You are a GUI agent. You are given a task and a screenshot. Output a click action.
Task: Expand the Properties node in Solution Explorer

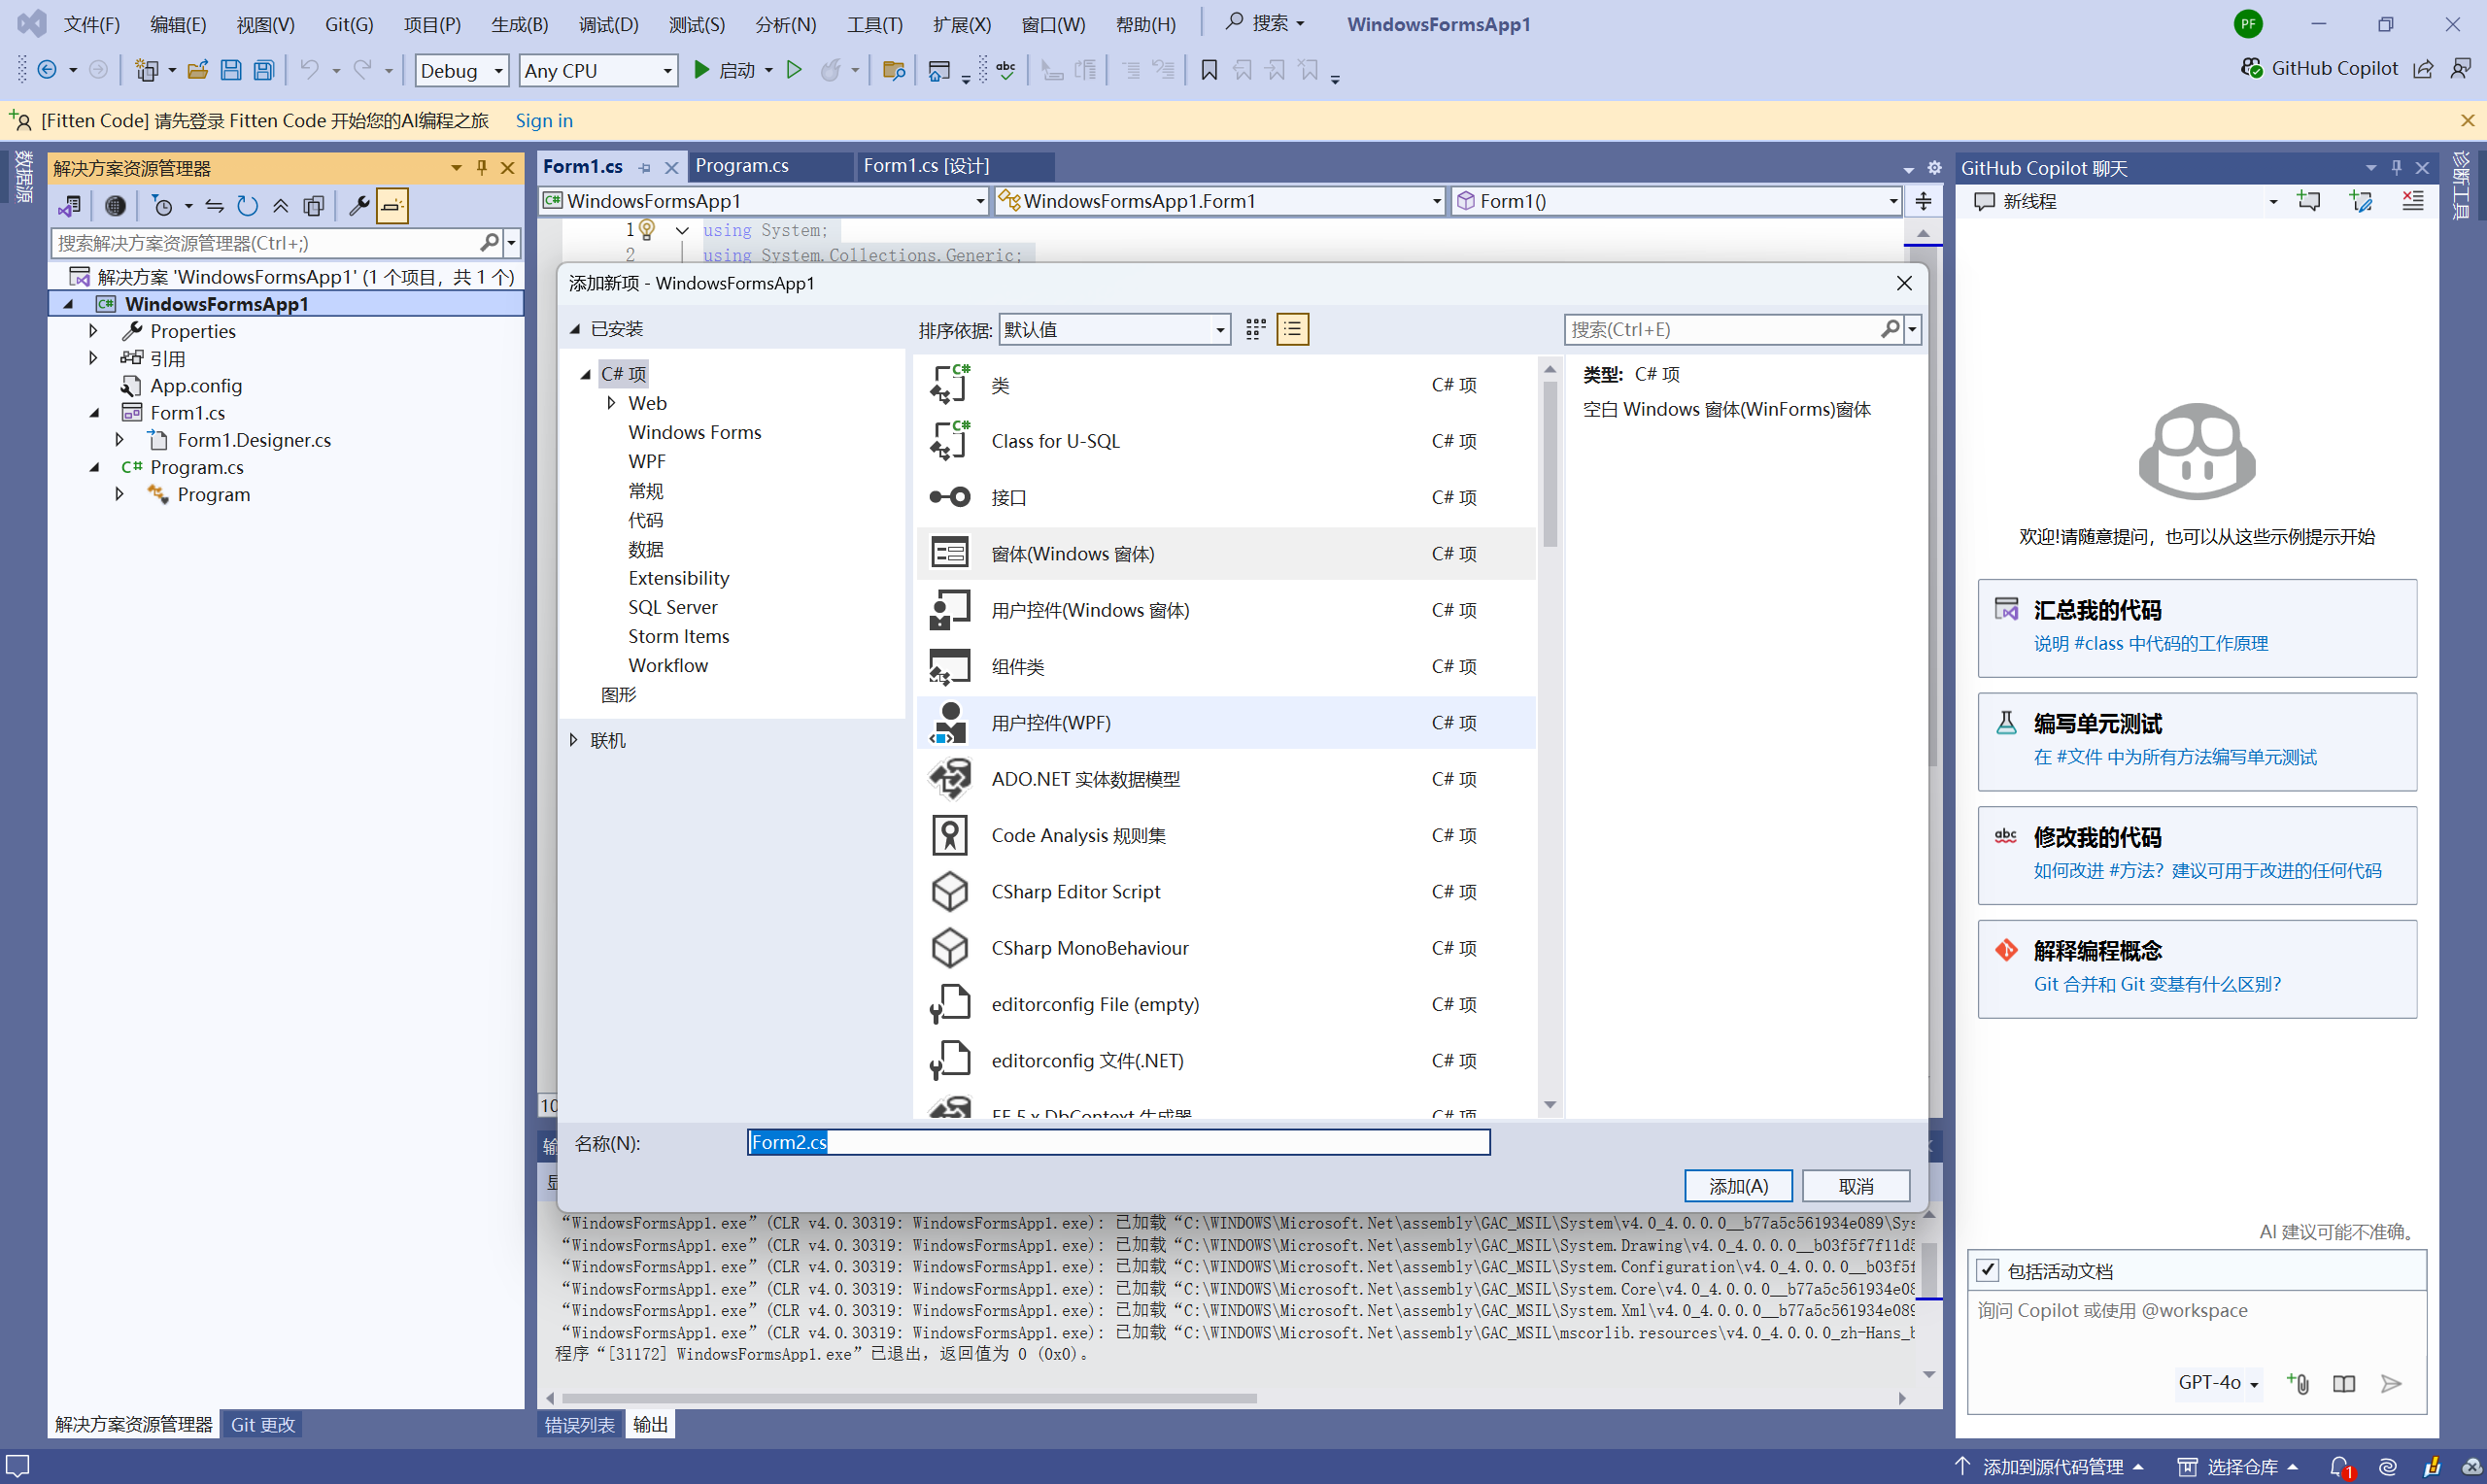pos(93,331)
